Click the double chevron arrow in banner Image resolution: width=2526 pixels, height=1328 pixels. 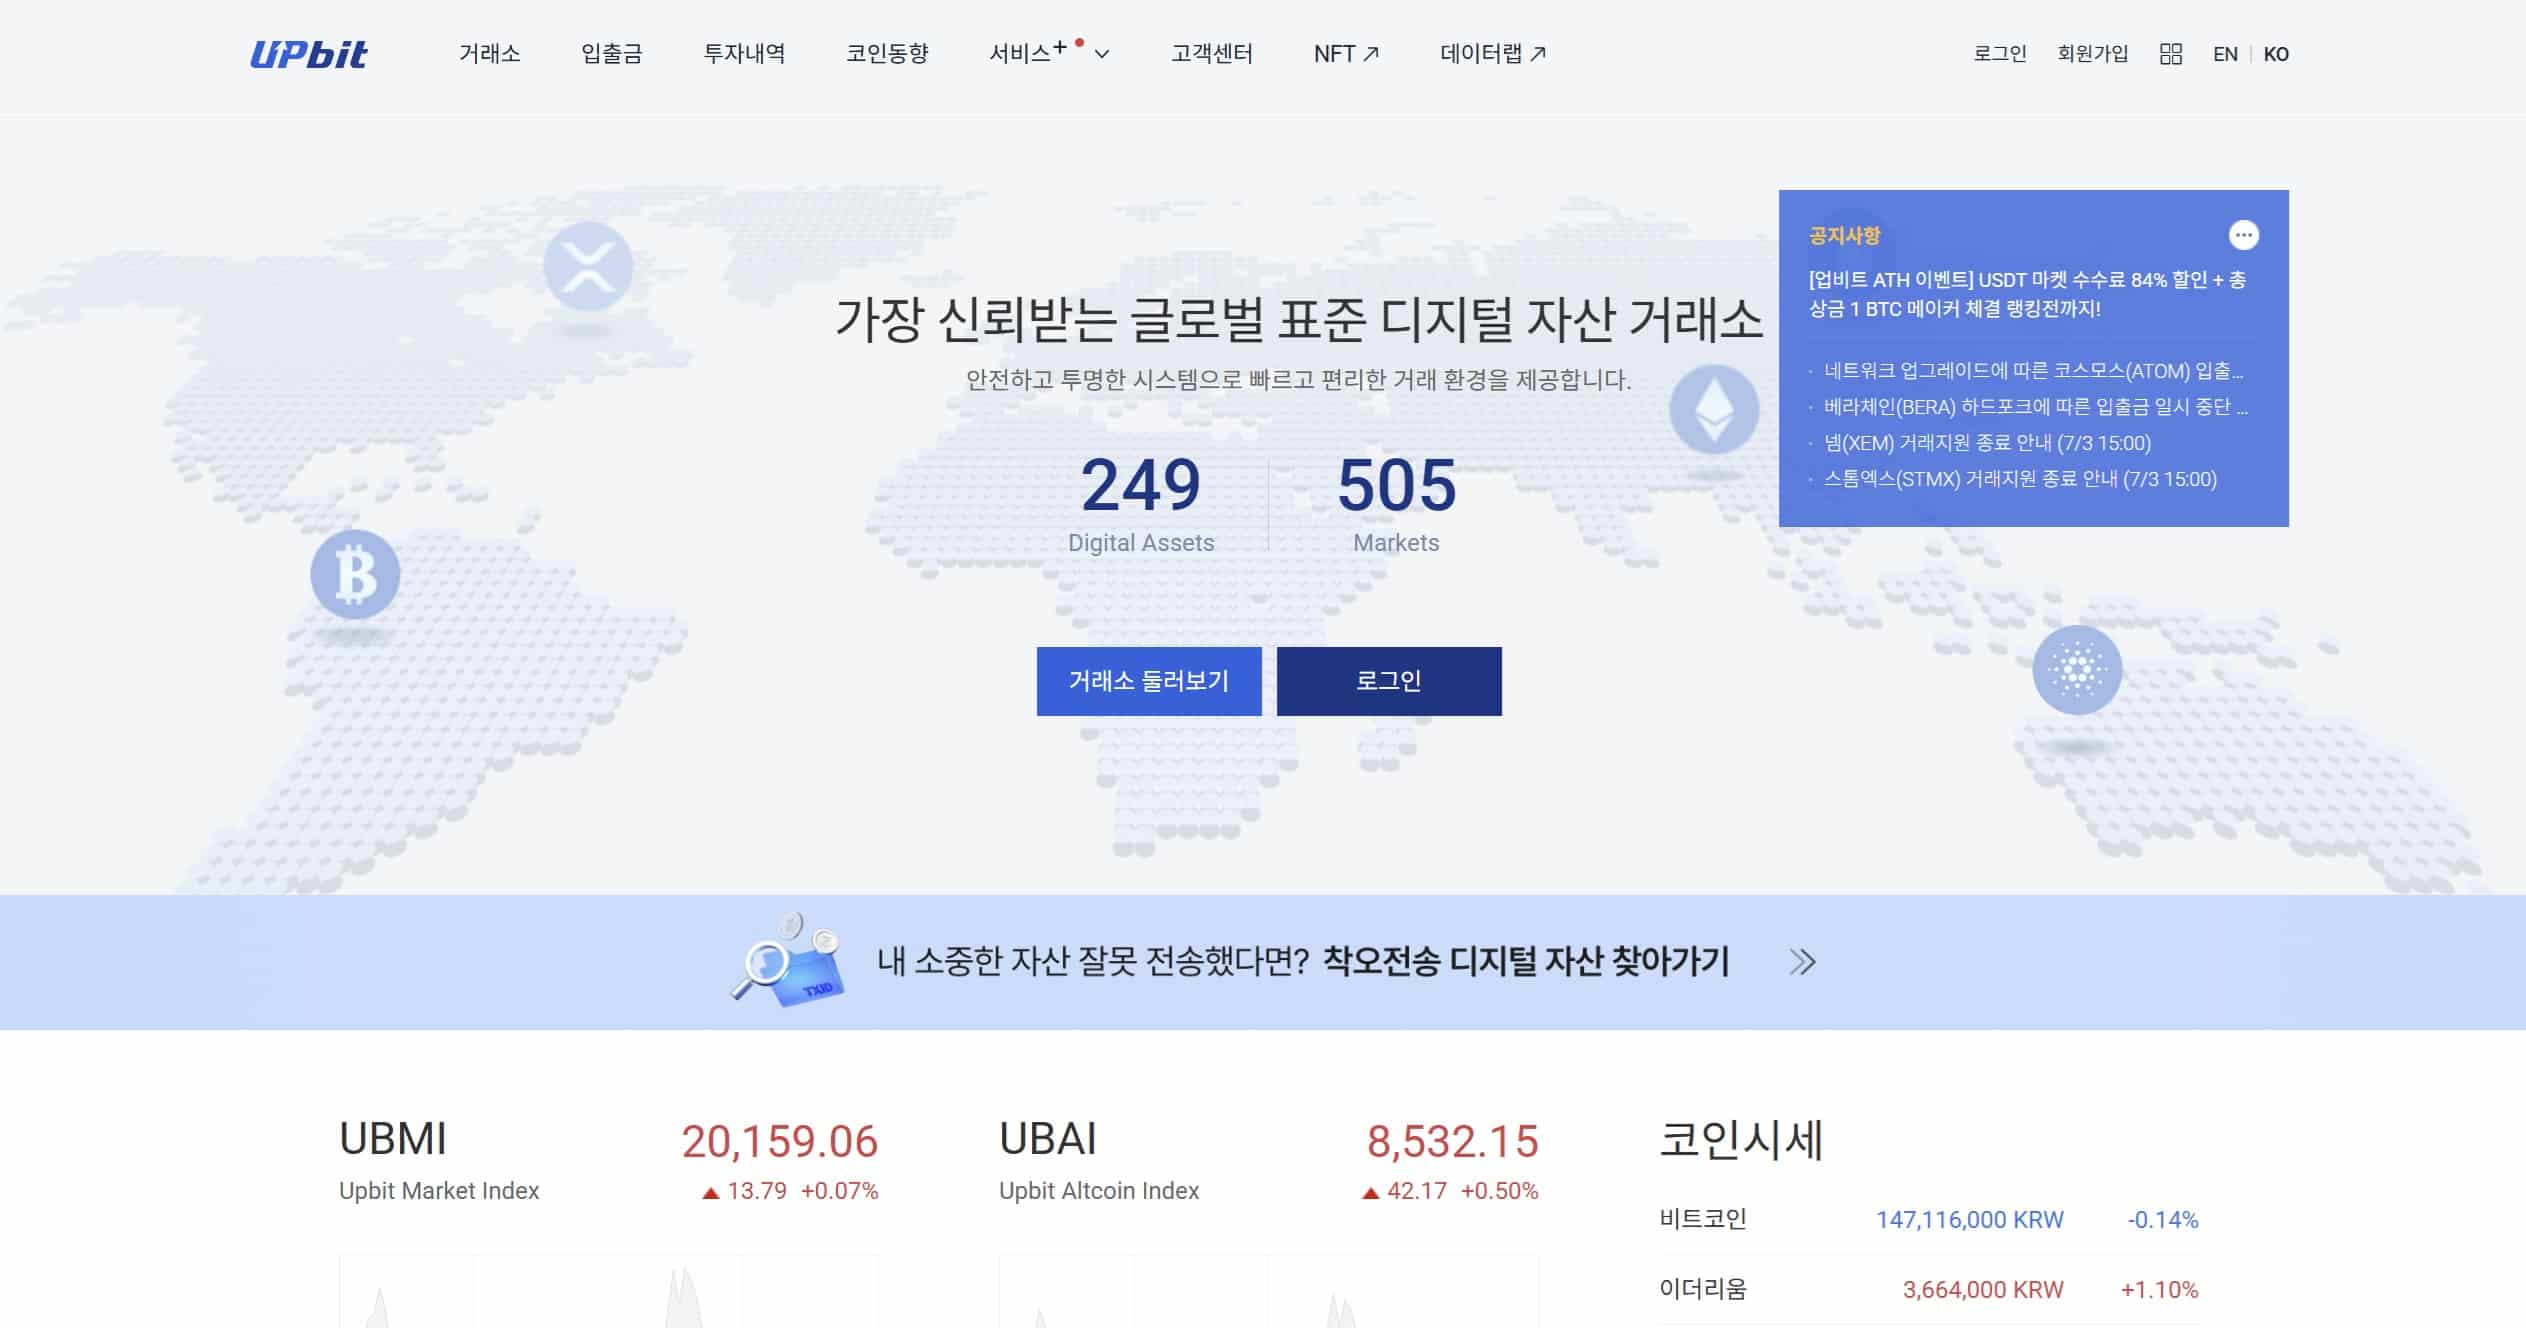point(1802,962)
